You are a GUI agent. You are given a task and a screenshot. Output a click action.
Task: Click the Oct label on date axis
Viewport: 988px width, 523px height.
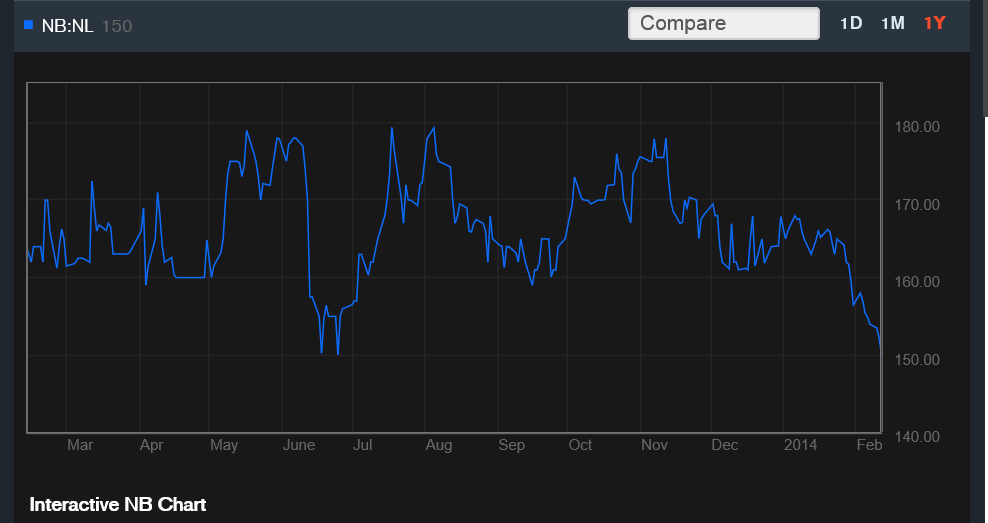[580, 445]
